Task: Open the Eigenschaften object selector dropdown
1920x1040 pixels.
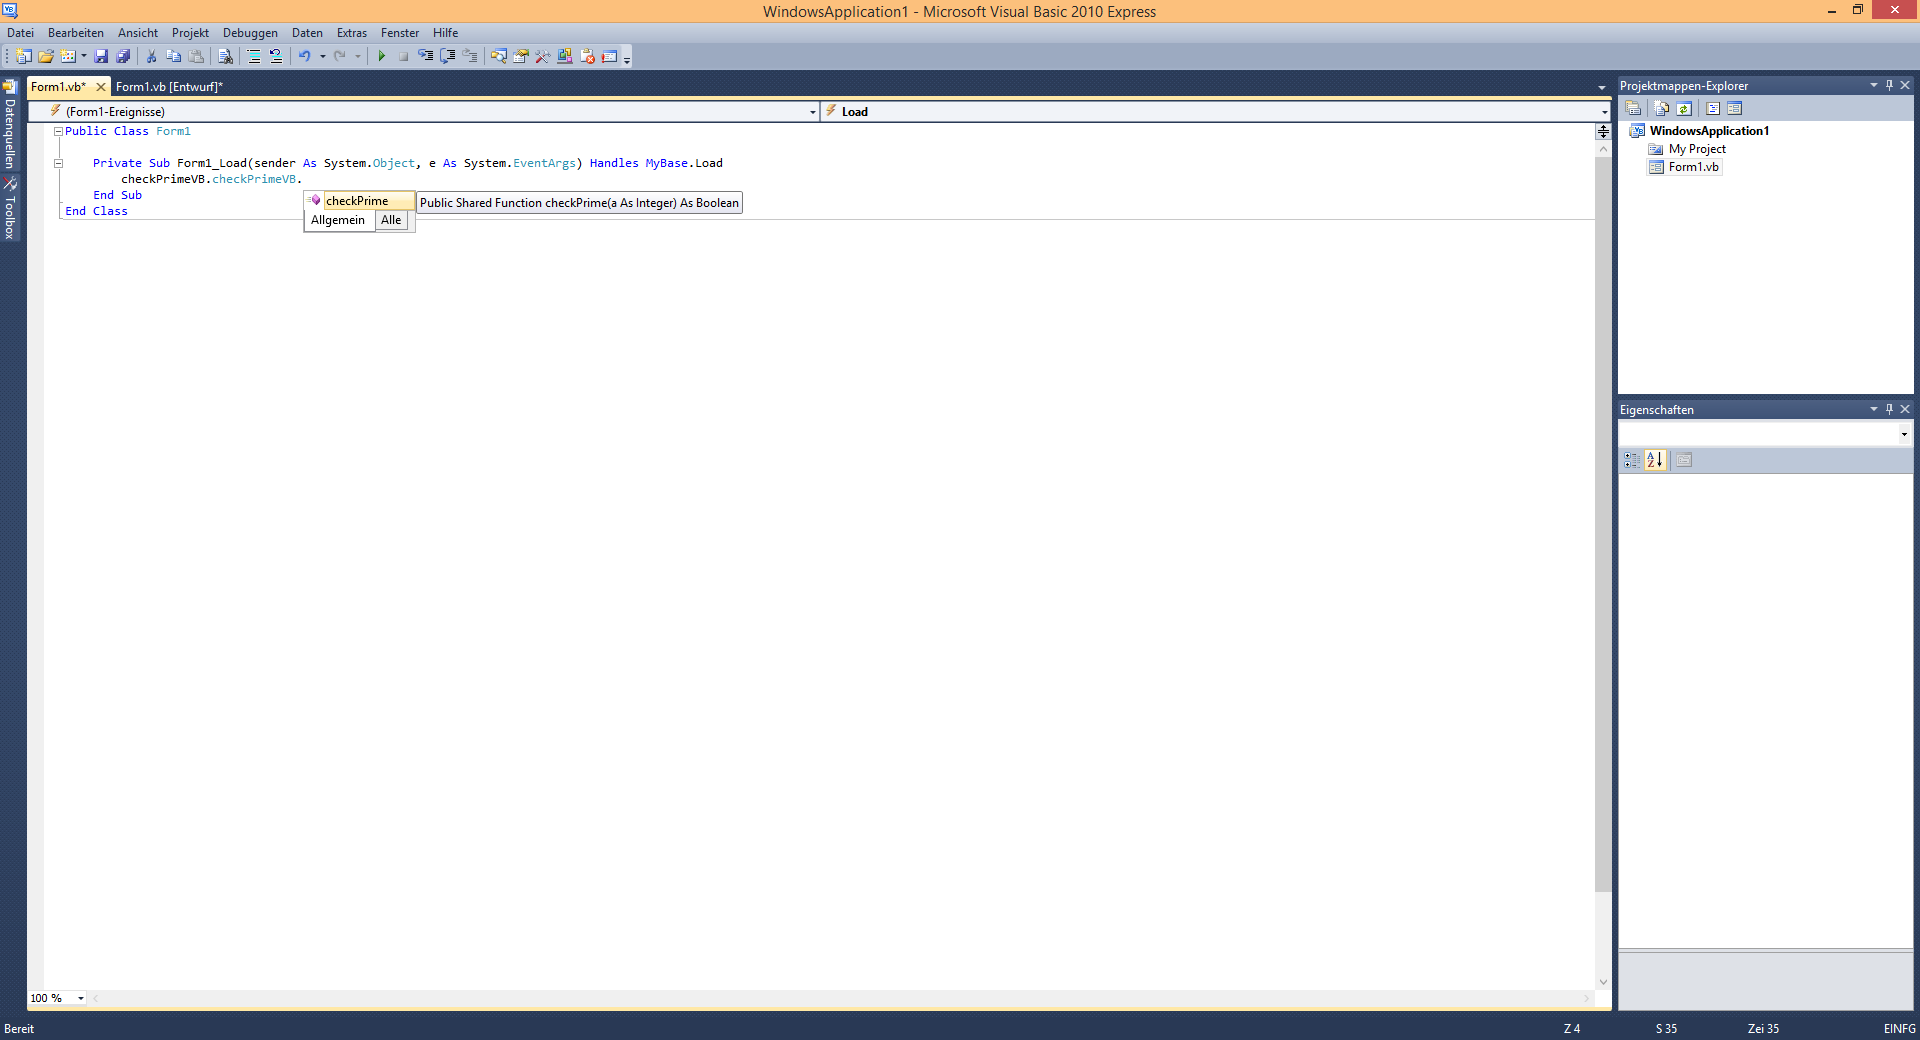Action: point(1903,434)
